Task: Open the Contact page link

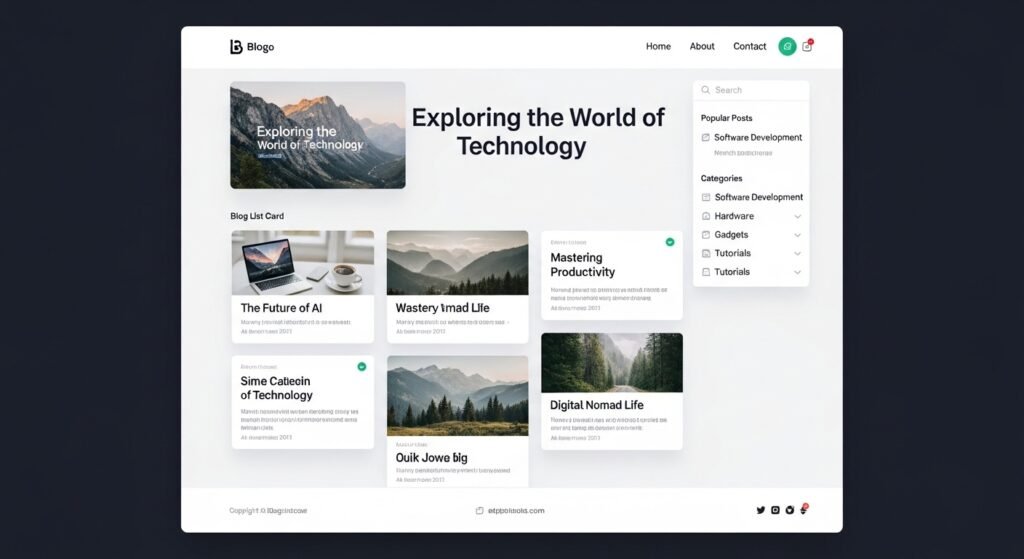Action: click(749, 47)
